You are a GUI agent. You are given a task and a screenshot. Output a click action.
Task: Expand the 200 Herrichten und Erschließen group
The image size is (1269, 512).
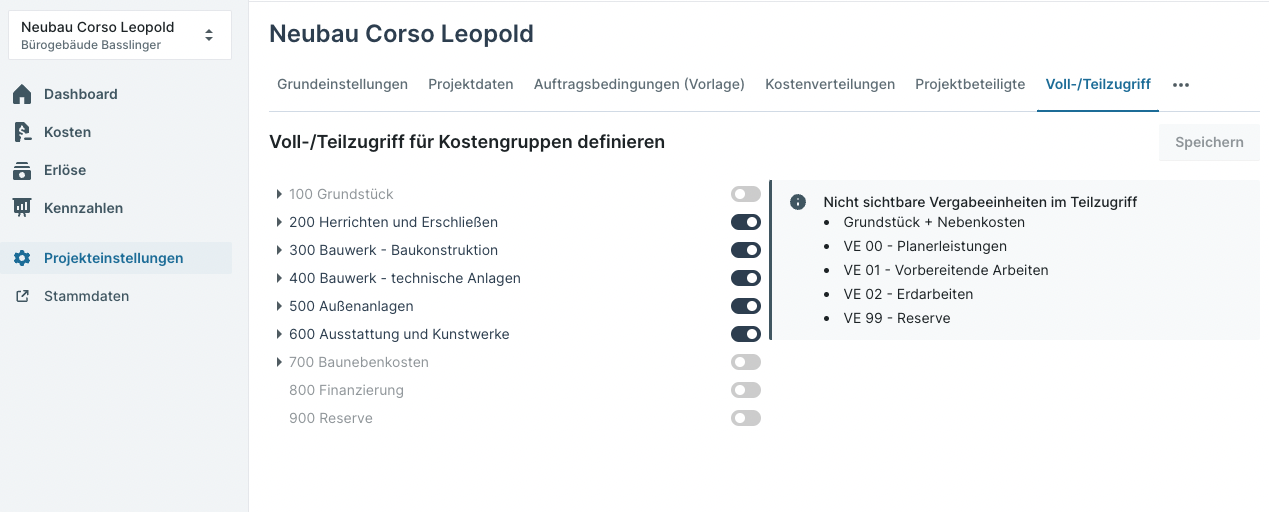pos(279,222)
